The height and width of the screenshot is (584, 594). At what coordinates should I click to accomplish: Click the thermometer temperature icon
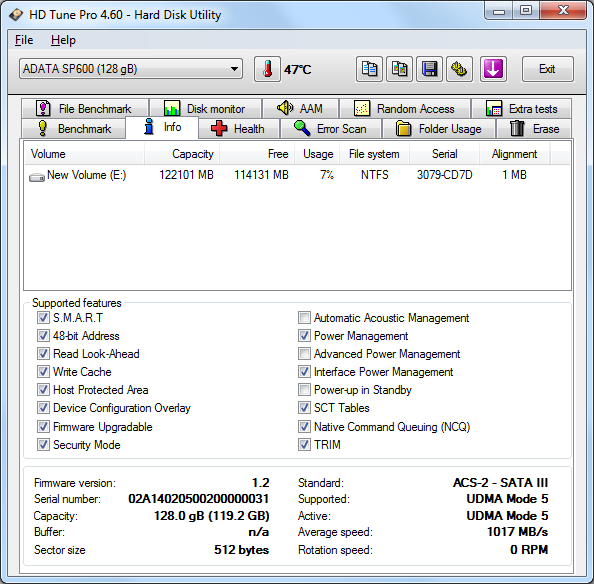coord(267,69)
